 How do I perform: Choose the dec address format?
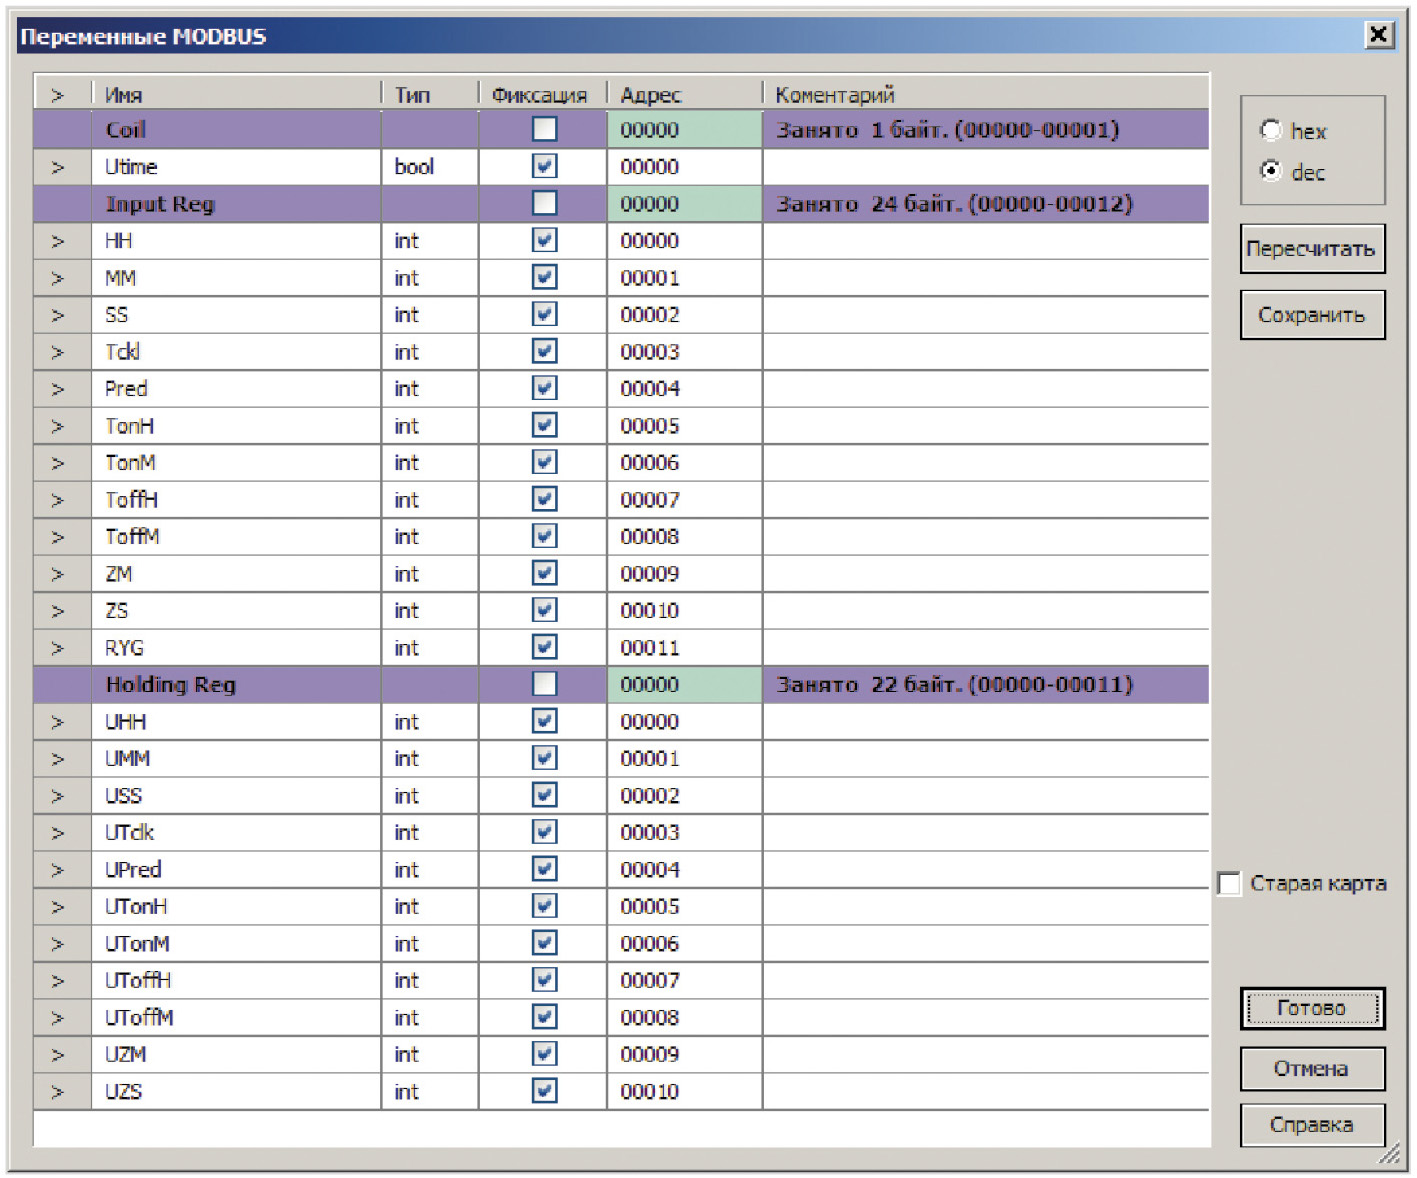[1271, 171]
